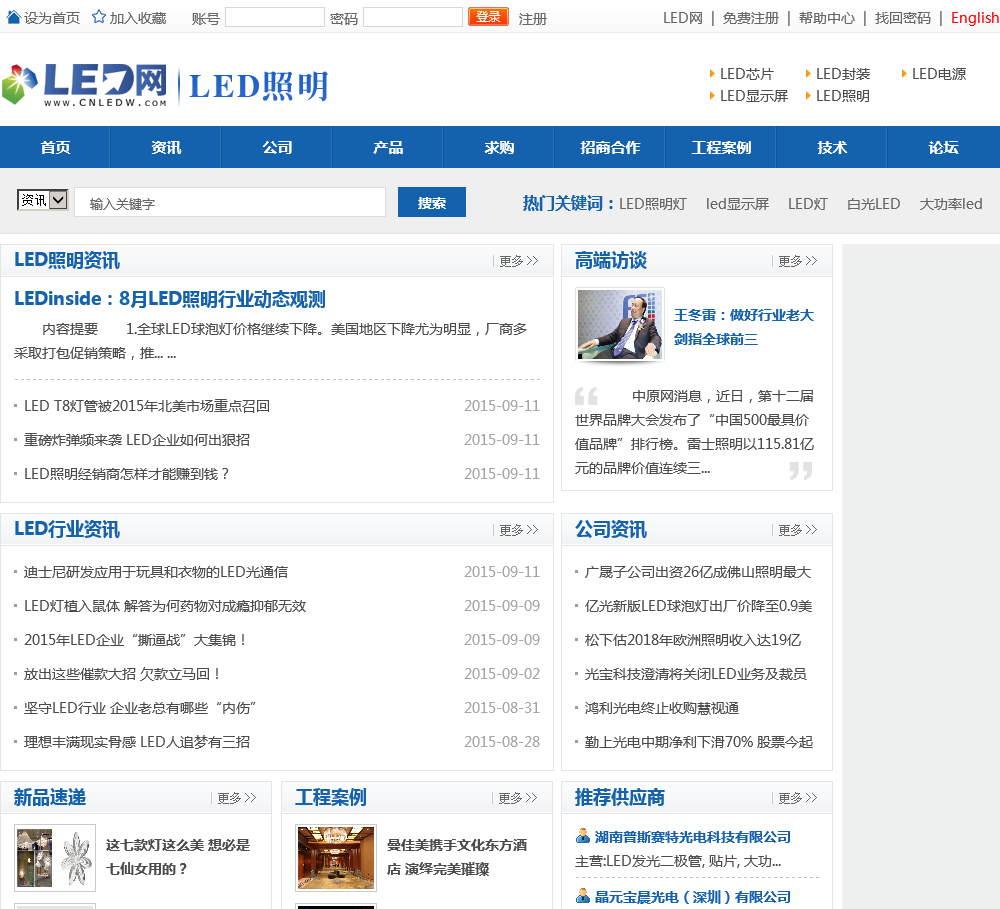Open the 王冬雷 interview photo
This screenshot has width=1000, height=909.
coord(620,324)
